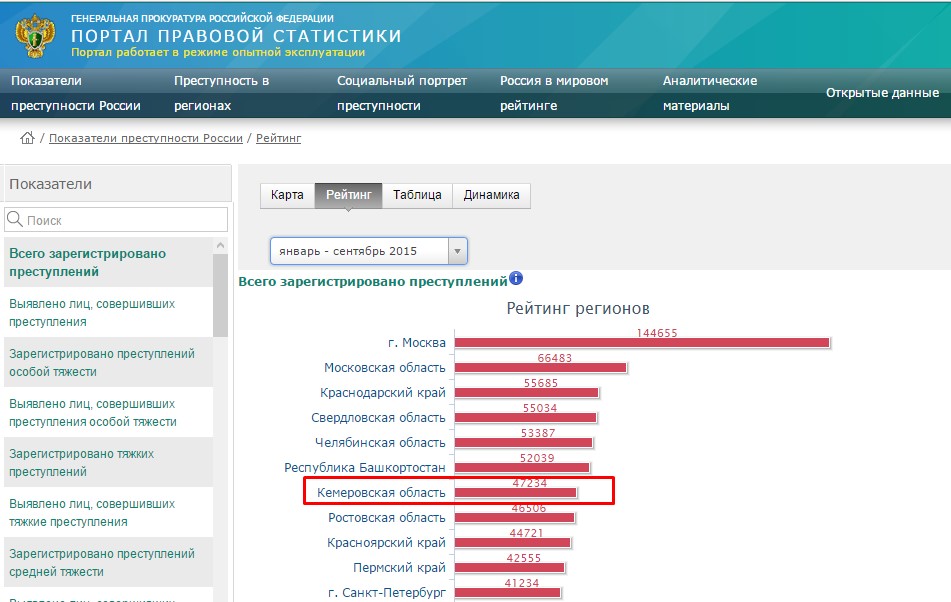The image size is (951, 602).
Task: Click the 'Рейтинг регионов' chart title
Action: point(578,309)
